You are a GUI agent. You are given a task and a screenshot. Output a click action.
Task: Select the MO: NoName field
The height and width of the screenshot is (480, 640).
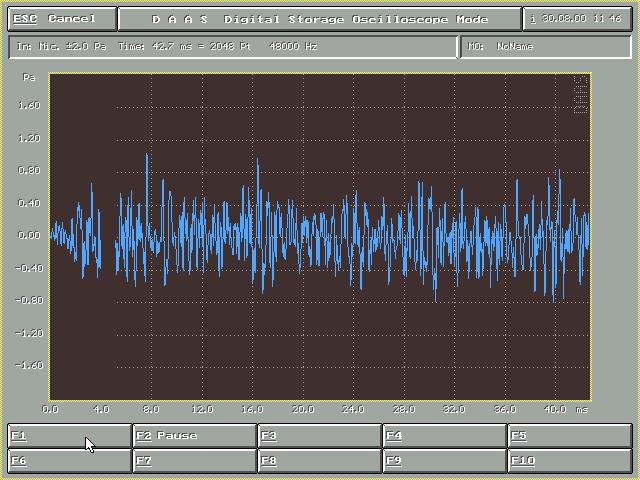tap(545, 46)
